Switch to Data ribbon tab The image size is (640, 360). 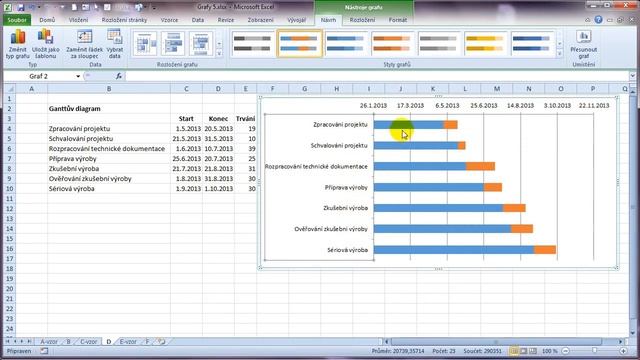[x=198, y=20]
